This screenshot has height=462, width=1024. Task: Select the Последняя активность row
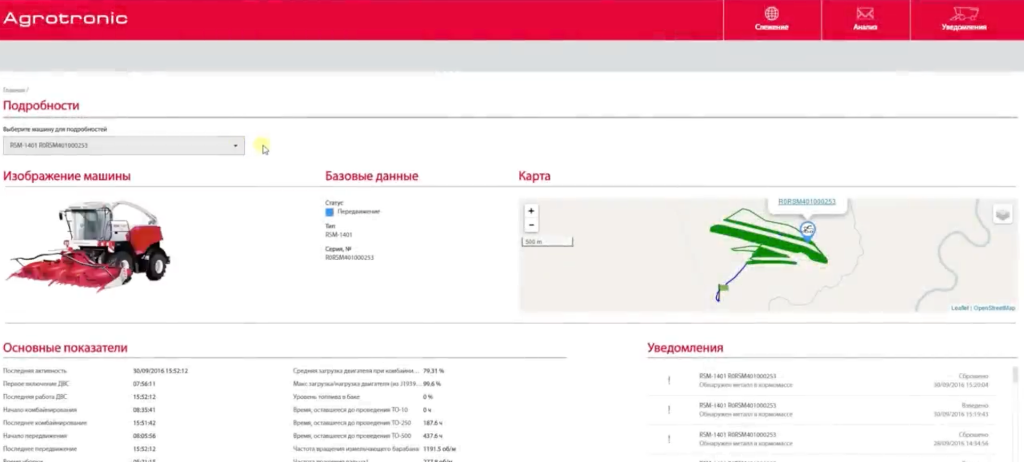tap(95, 371)
